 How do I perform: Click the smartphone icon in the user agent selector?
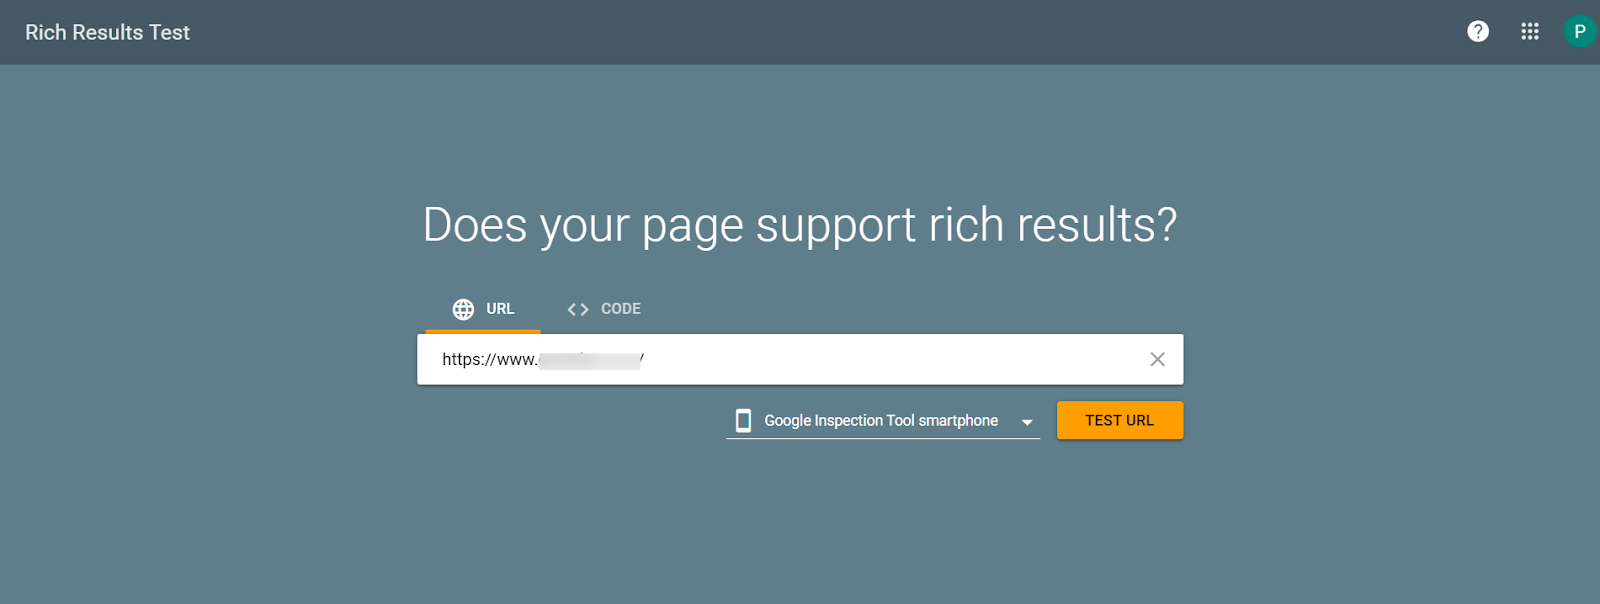click(x=743, y=421)
